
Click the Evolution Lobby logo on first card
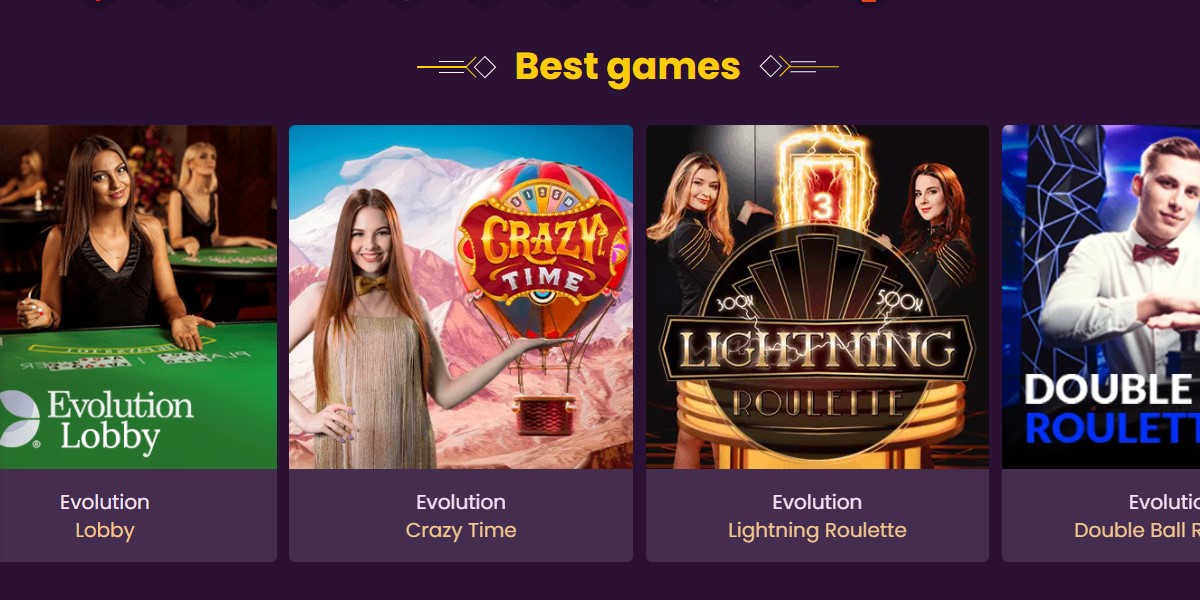(96, 420)
